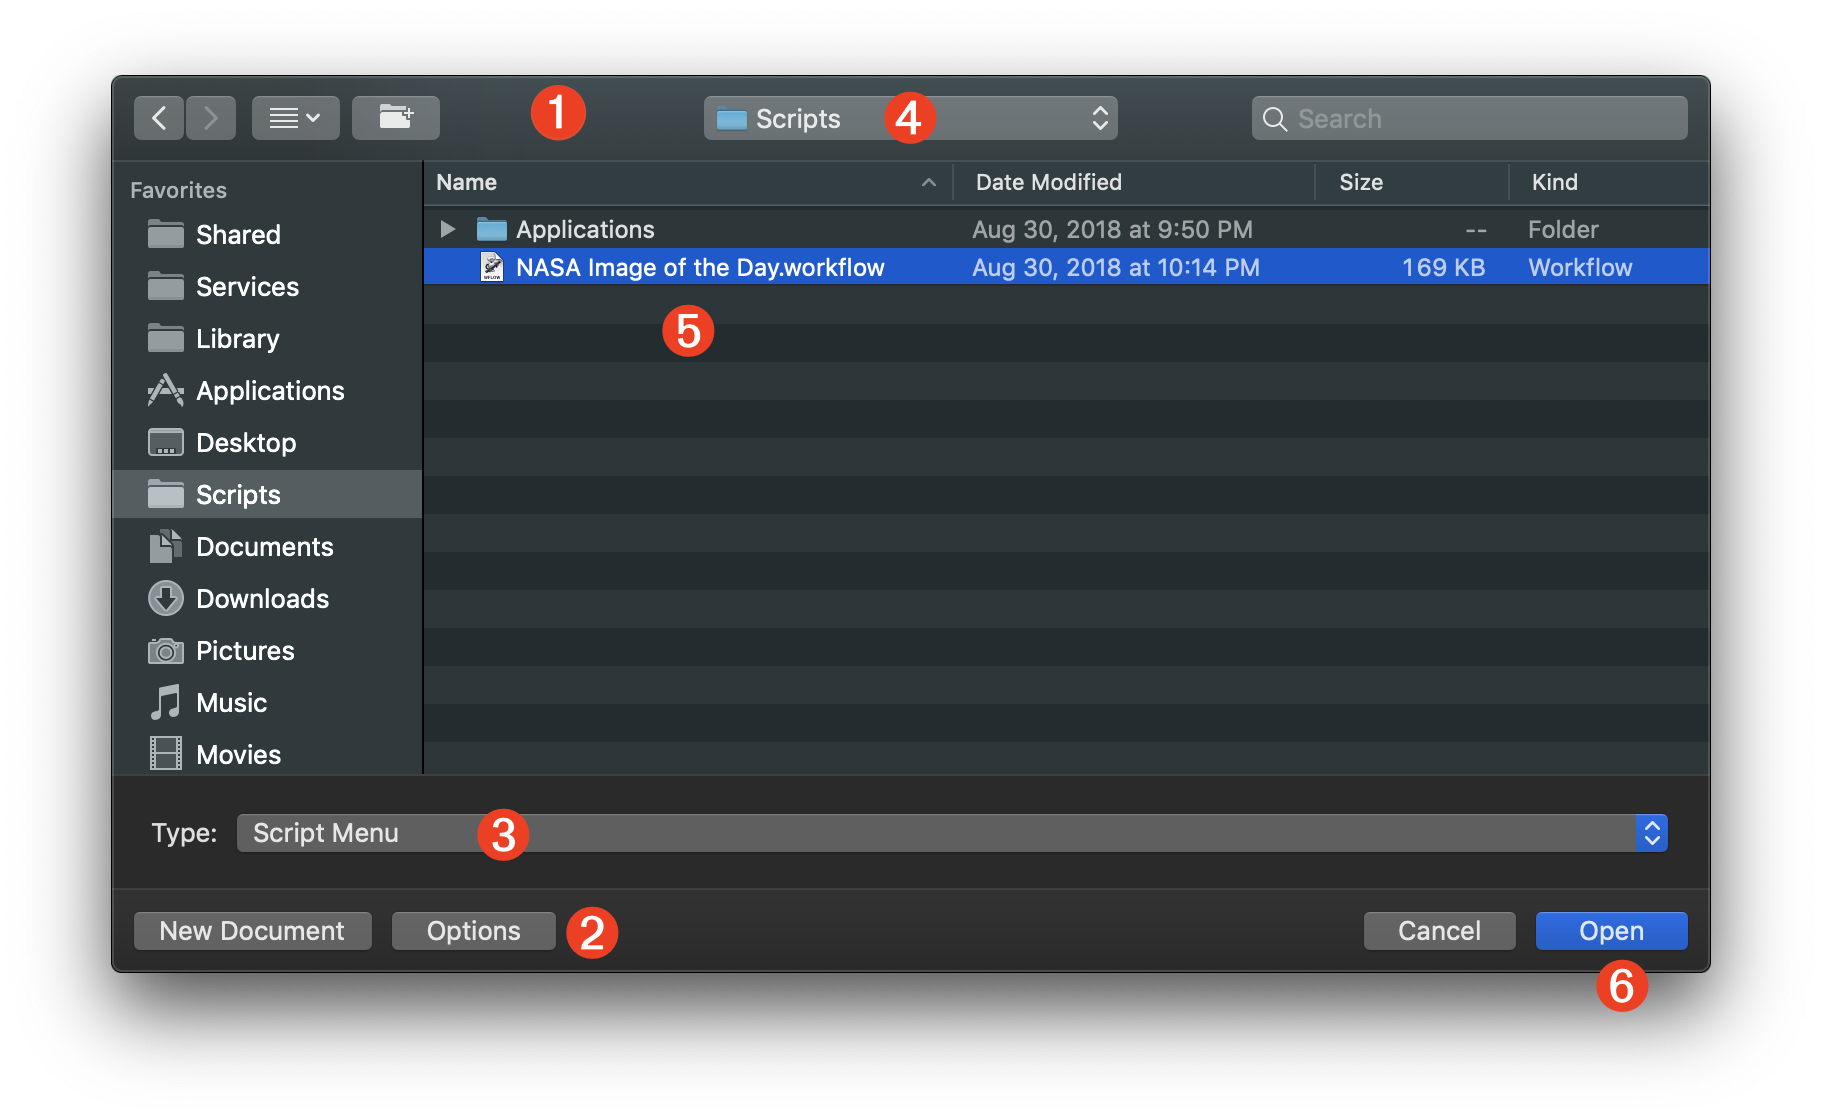Image resolution: width=1822 pixels, height=1120 pixels.
Task: Open Services in the sidebar
Action: [268, 287]
